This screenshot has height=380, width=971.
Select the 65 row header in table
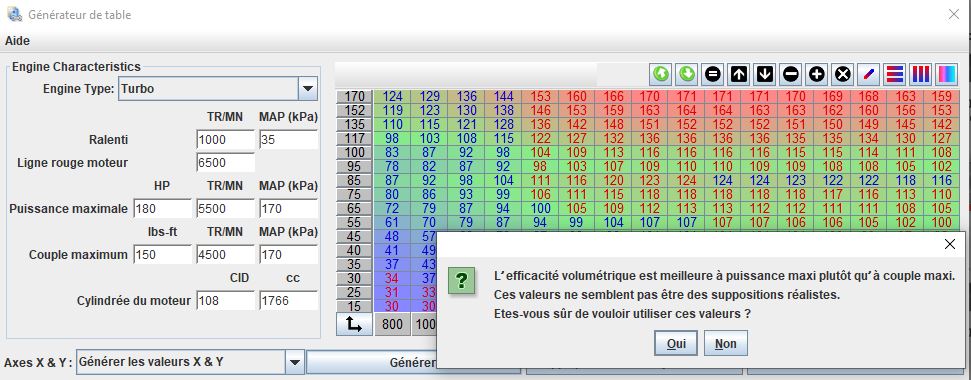coord(355,209)
